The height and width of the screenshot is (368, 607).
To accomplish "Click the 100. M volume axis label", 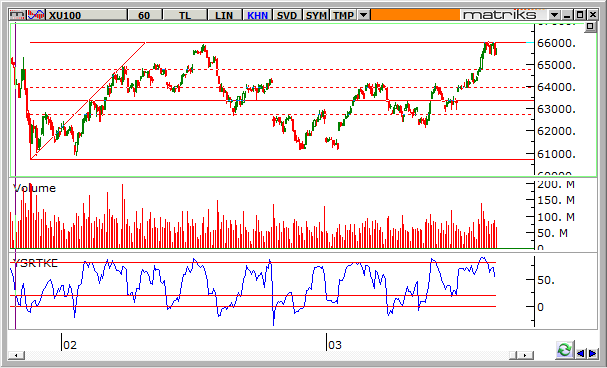I will point(556,217).
